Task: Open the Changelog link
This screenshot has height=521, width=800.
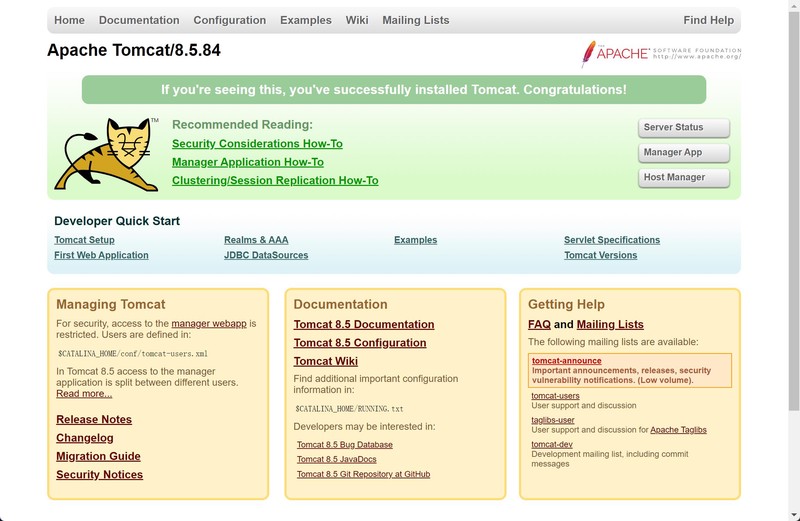Action: pyautogui.click(x=85, y=438)
